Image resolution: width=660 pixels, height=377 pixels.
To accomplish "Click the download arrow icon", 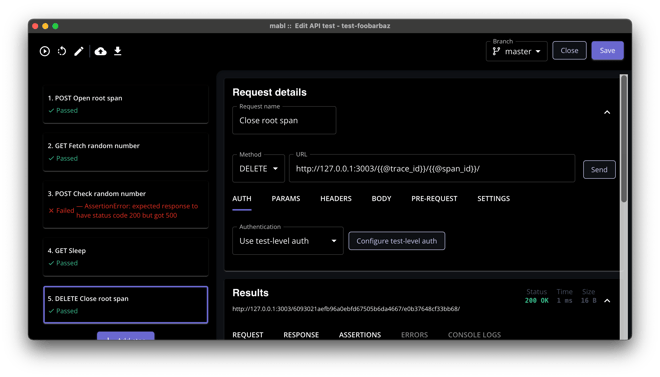I will click(118, 51).
